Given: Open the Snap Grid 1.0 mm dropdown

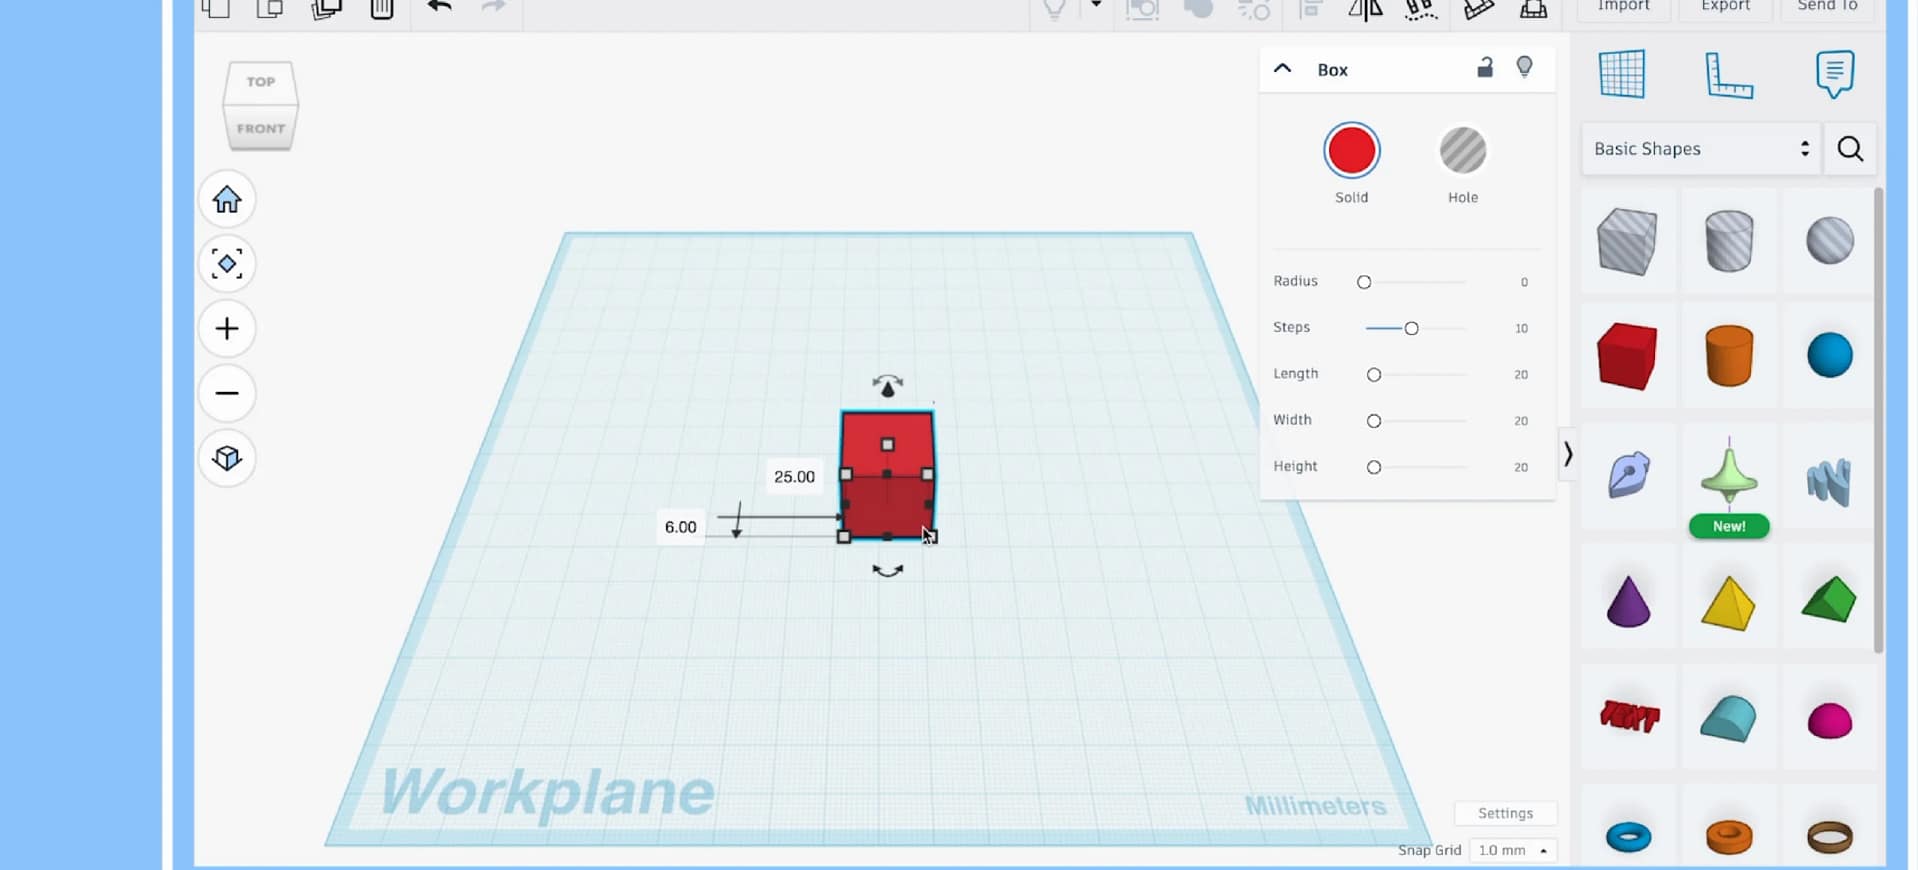Looking at the screenshot, I should point(1513,850).
